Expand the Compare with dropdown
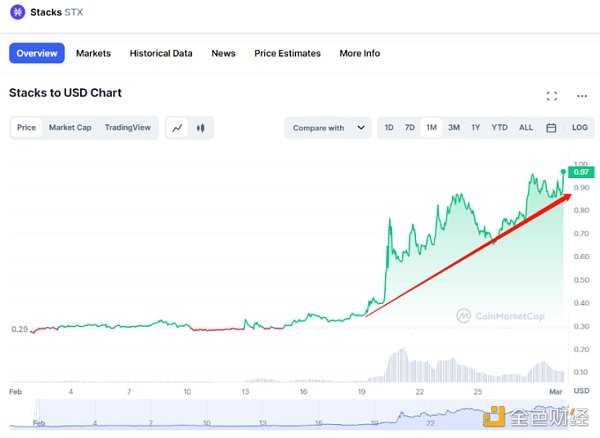This screenshot has height=438, width=600. click(x=328, y=128)
